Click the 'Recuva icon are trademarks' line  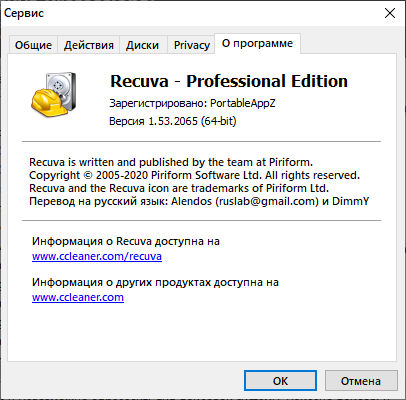point(179,188)
